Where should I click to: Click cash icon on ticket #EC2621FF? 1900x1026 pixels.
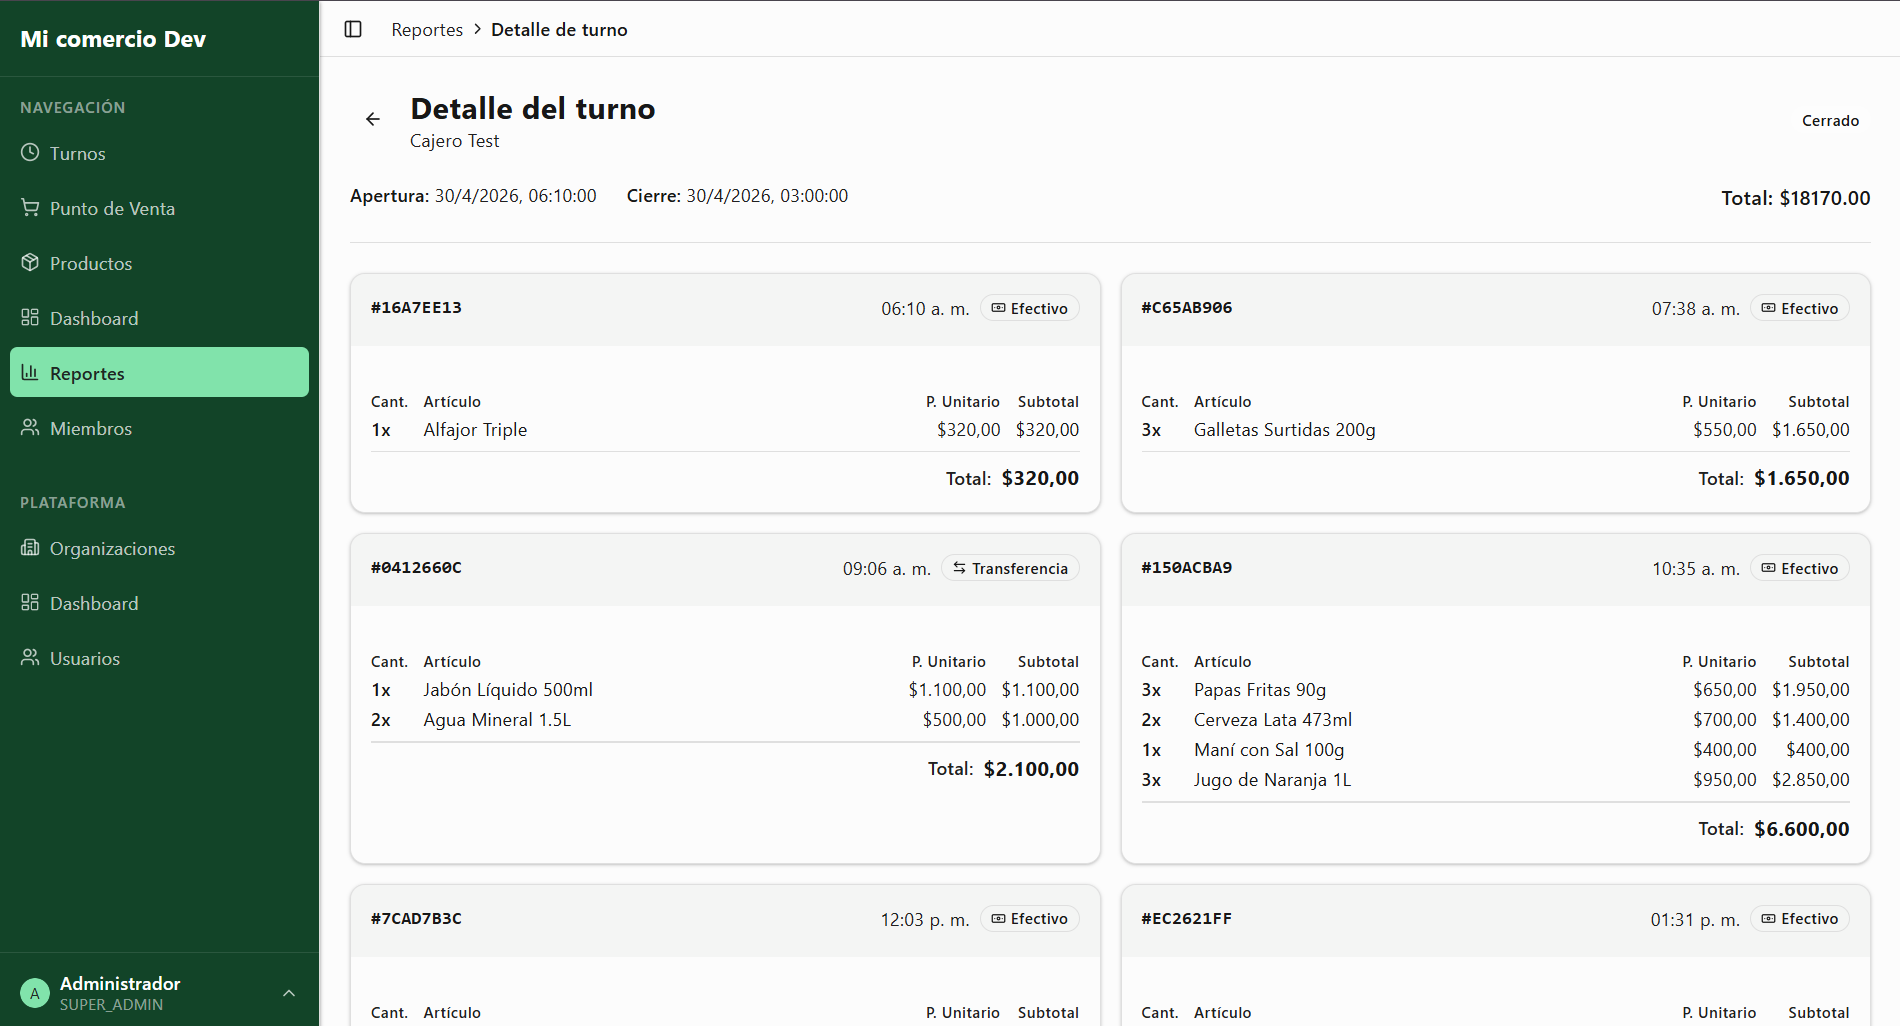(x=1768, y=918)
